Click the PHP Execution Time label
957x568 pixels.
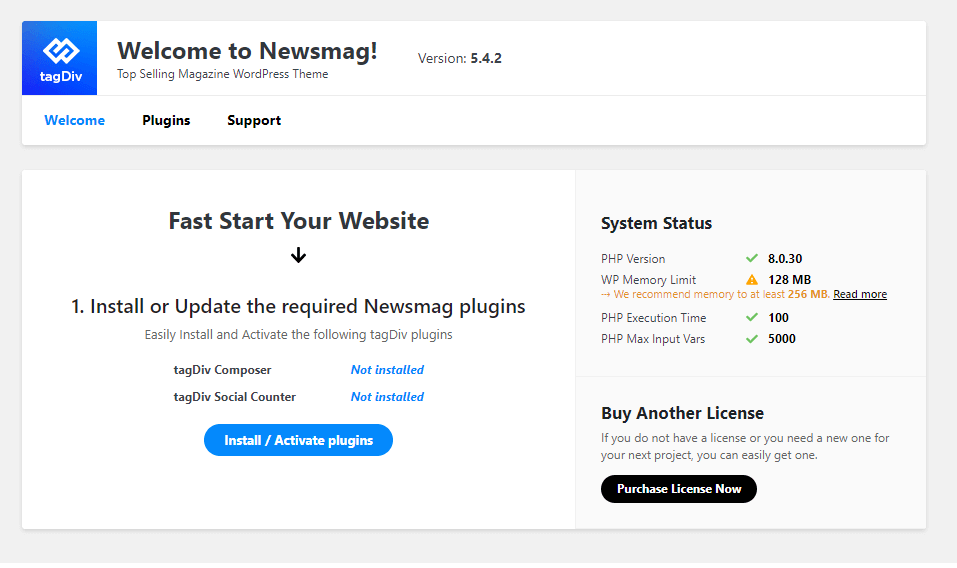[653, 317]
